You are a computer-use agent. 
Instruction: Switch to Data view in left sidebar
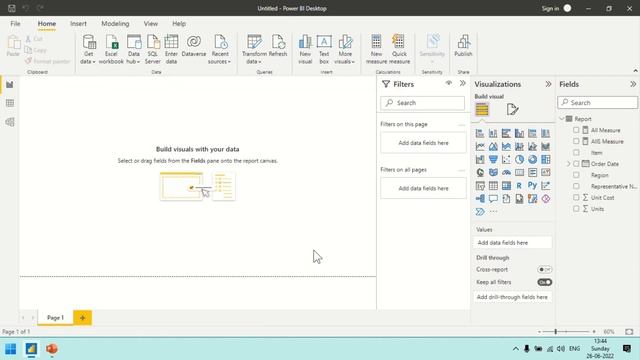coord(10,103)
